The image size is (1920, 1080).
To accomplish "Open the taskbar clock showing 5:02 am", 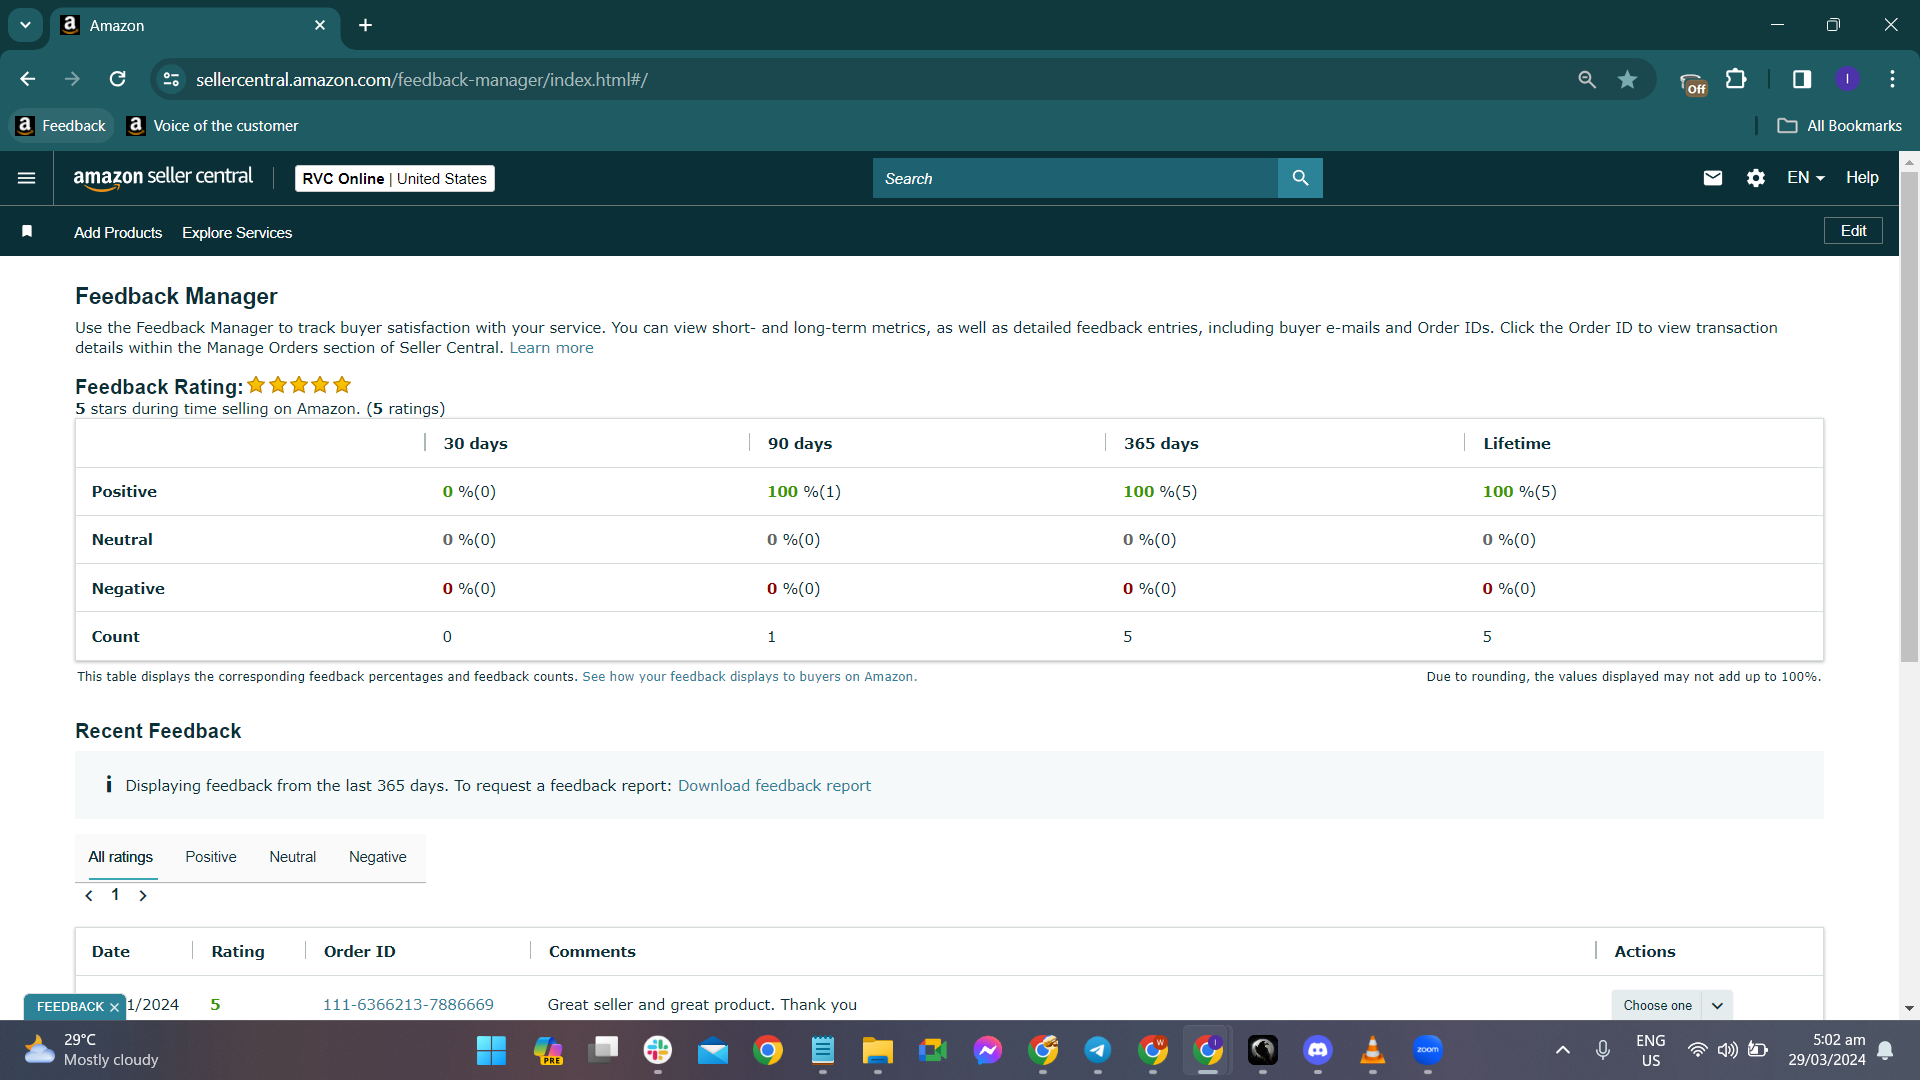I will (x=1827, y=1050).
